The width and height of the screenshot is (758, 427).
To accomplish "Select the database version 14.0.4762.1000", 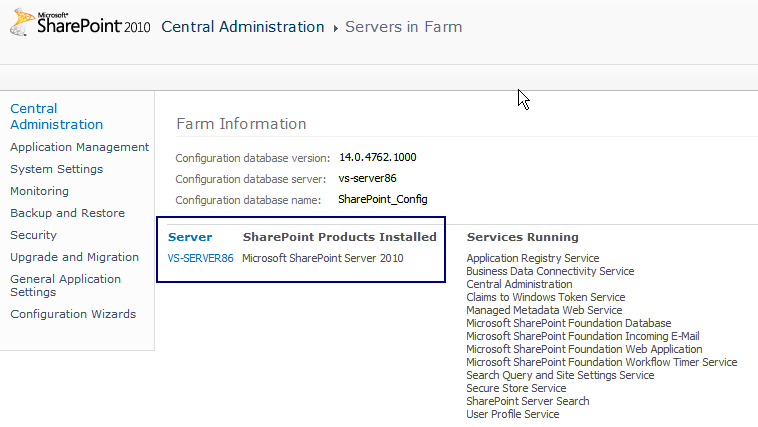I will tap(378, 157).
